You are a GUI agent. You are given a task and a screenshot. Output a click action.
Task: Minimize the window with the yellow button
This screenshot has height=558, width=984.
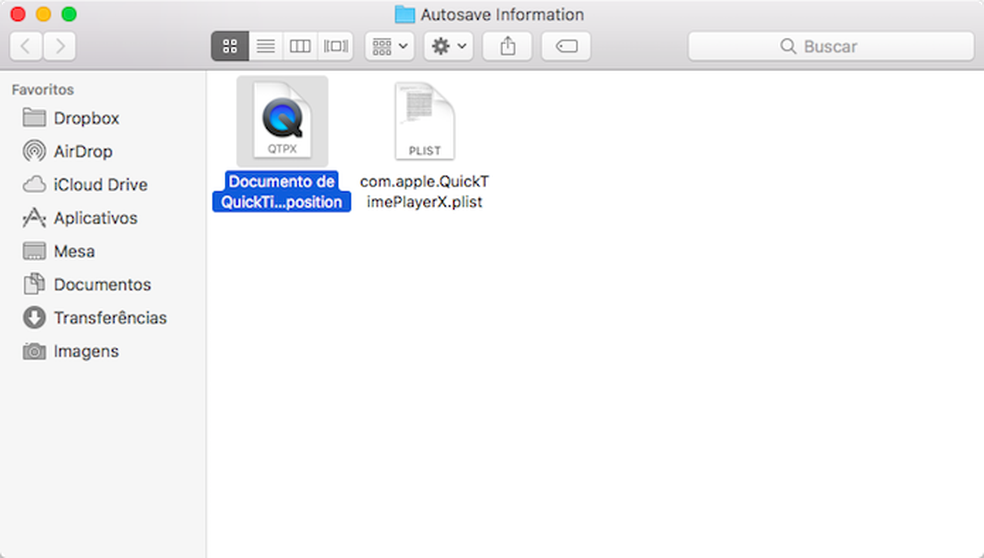[x=43, y=14]
